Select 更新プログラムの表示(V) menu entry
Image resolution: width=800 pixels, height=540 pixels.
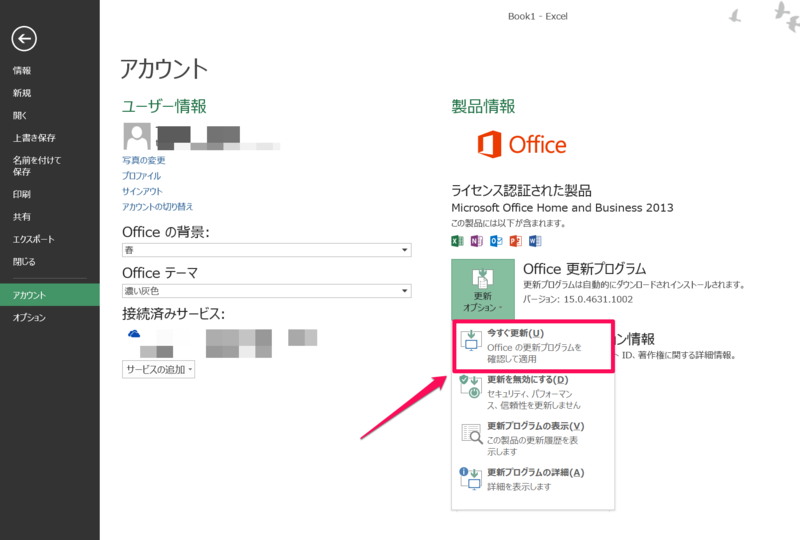(533, 438)
